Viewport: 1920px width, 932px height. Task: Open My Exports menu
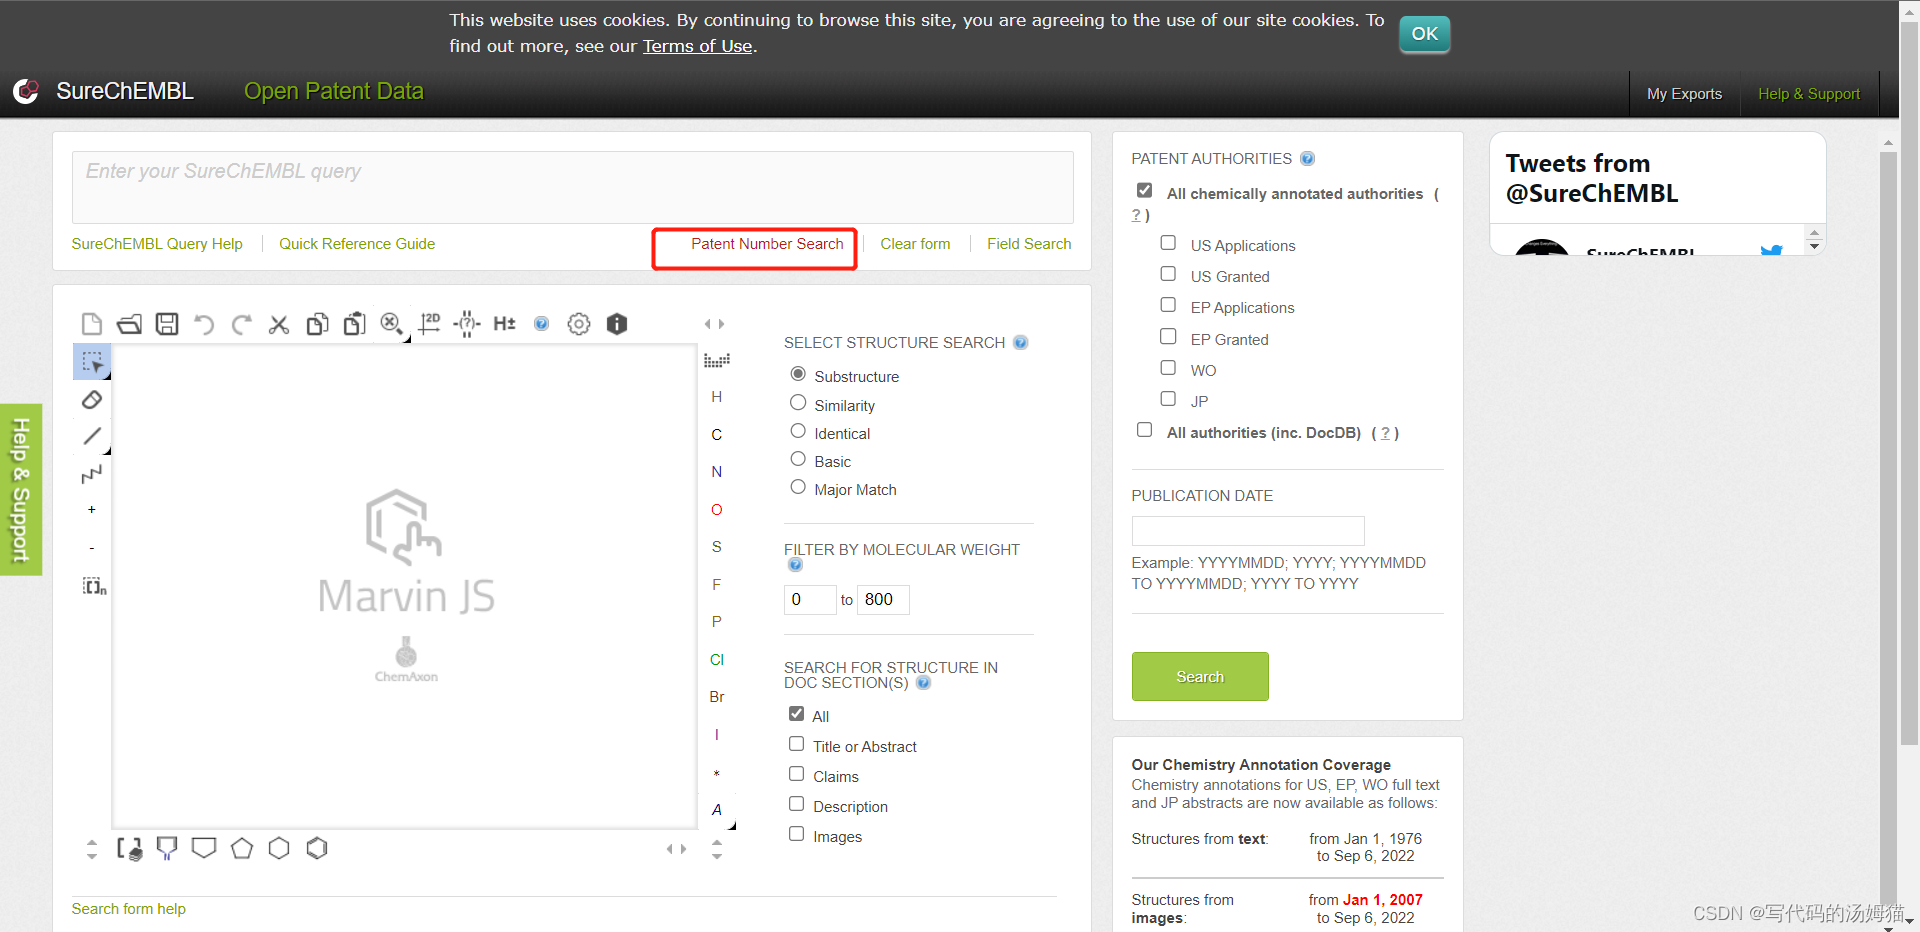tap(1684, 94)
